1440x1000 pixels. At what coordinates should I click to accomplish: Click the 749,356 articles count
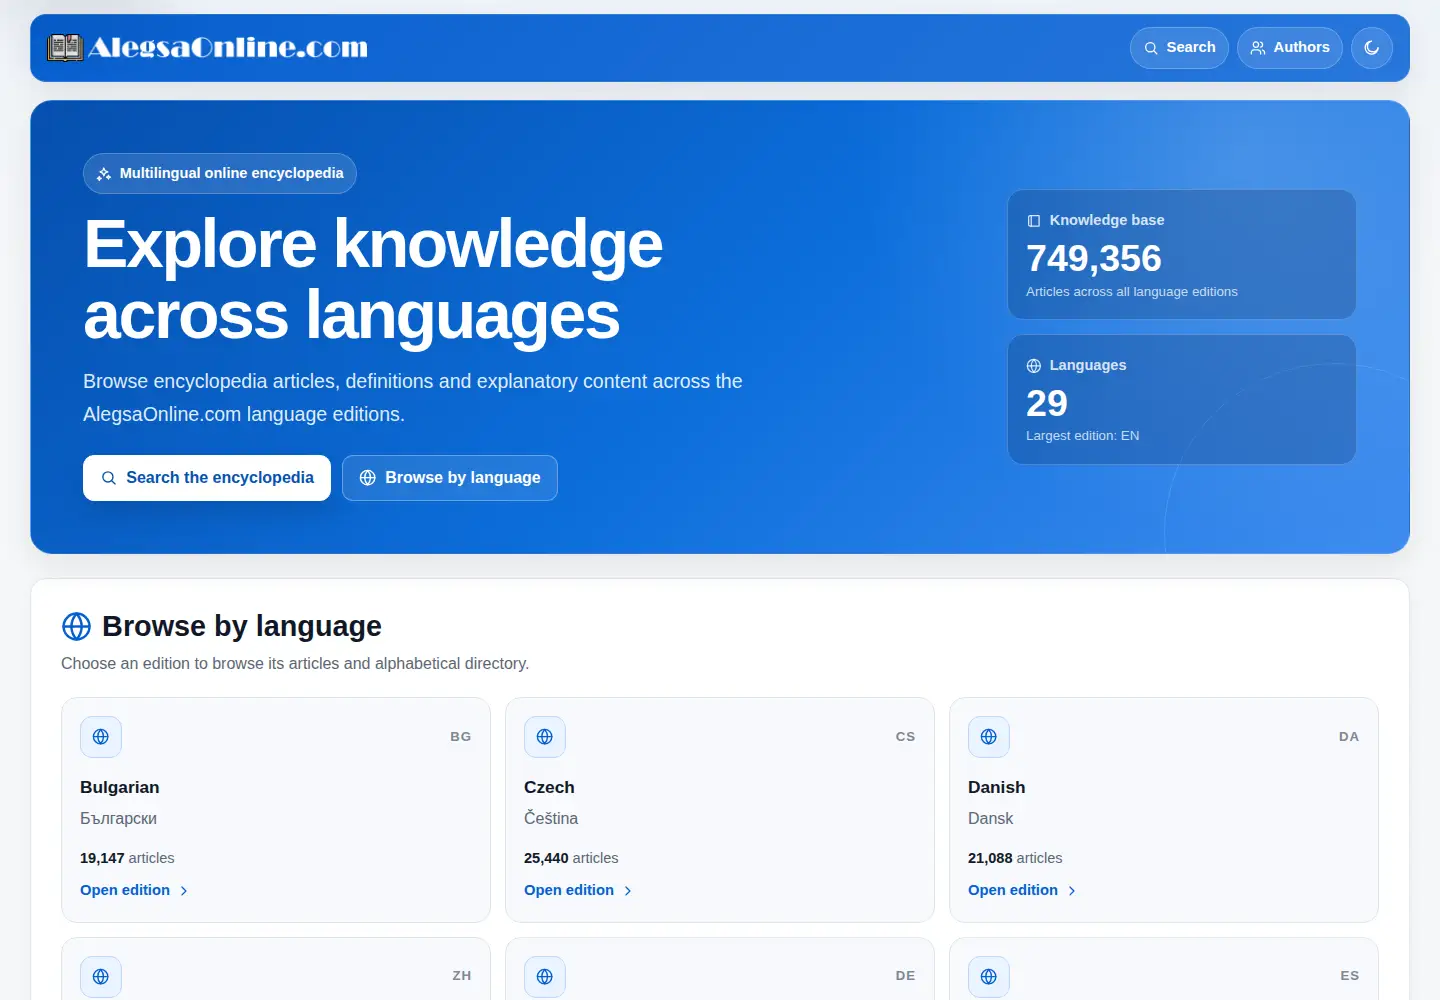[x=1094, y=259]
